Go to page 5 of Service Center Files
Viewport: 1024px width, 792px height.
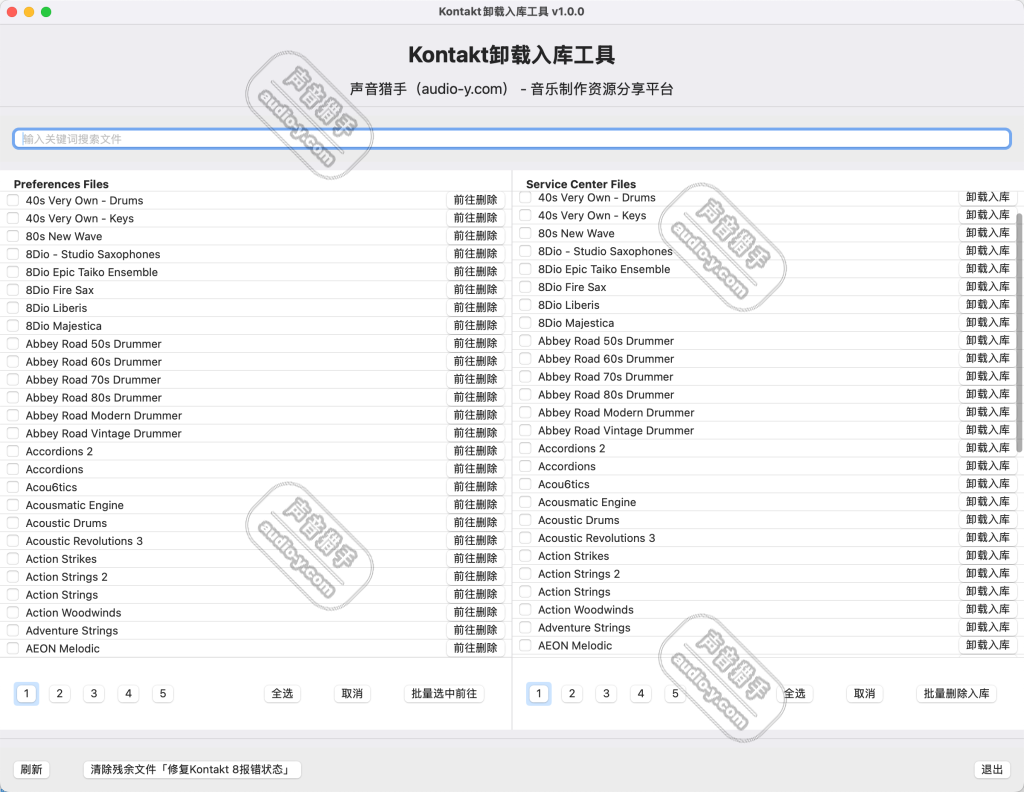[x=674, y=693]
